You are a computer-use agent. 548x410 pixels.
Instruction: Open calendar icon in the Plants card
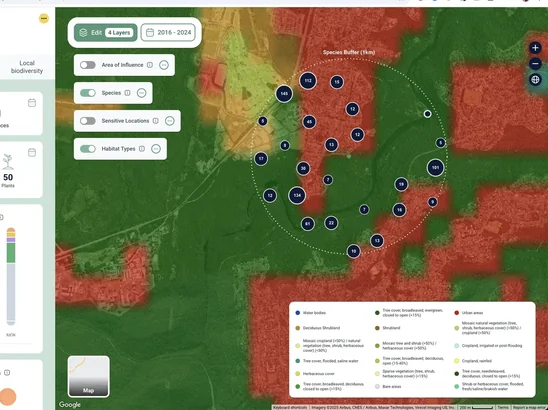(x=32, y=152)
